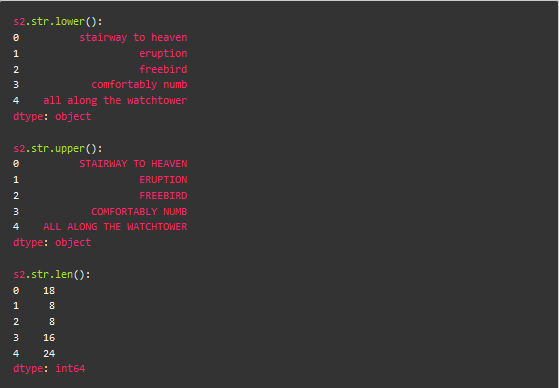559x388 pixels.
Task: Click the length value 24
Action: (x=49, y=354)
